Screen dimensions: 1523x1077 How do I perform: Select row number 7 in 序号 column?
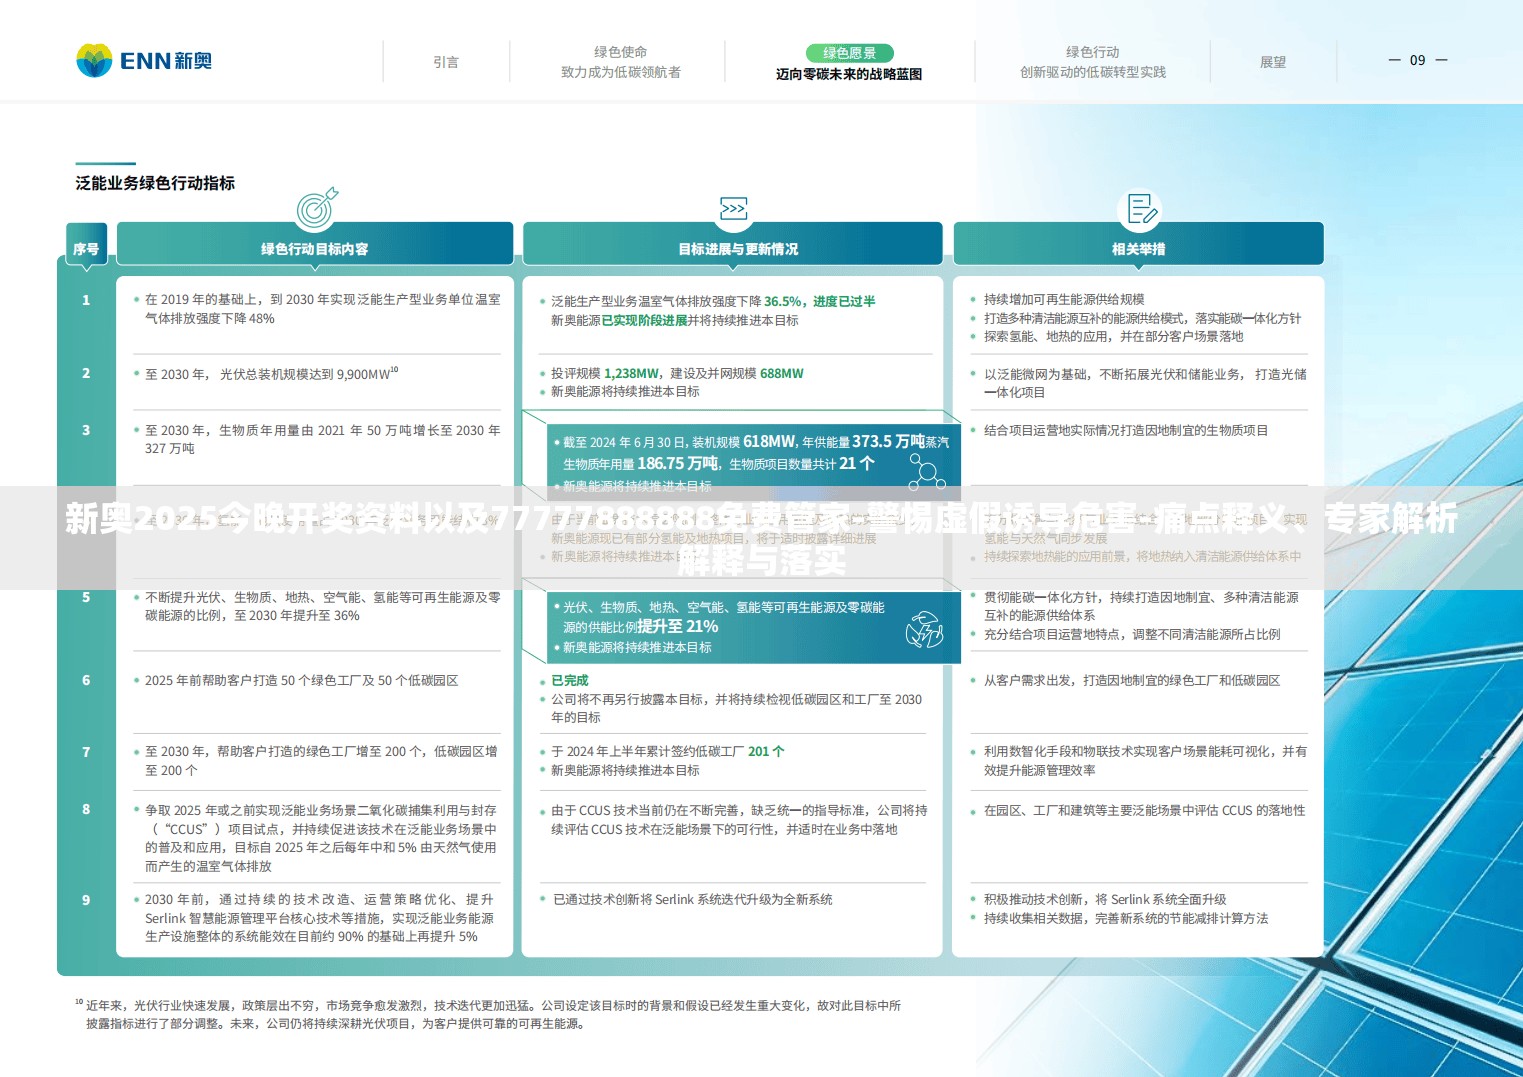[86, 752]
